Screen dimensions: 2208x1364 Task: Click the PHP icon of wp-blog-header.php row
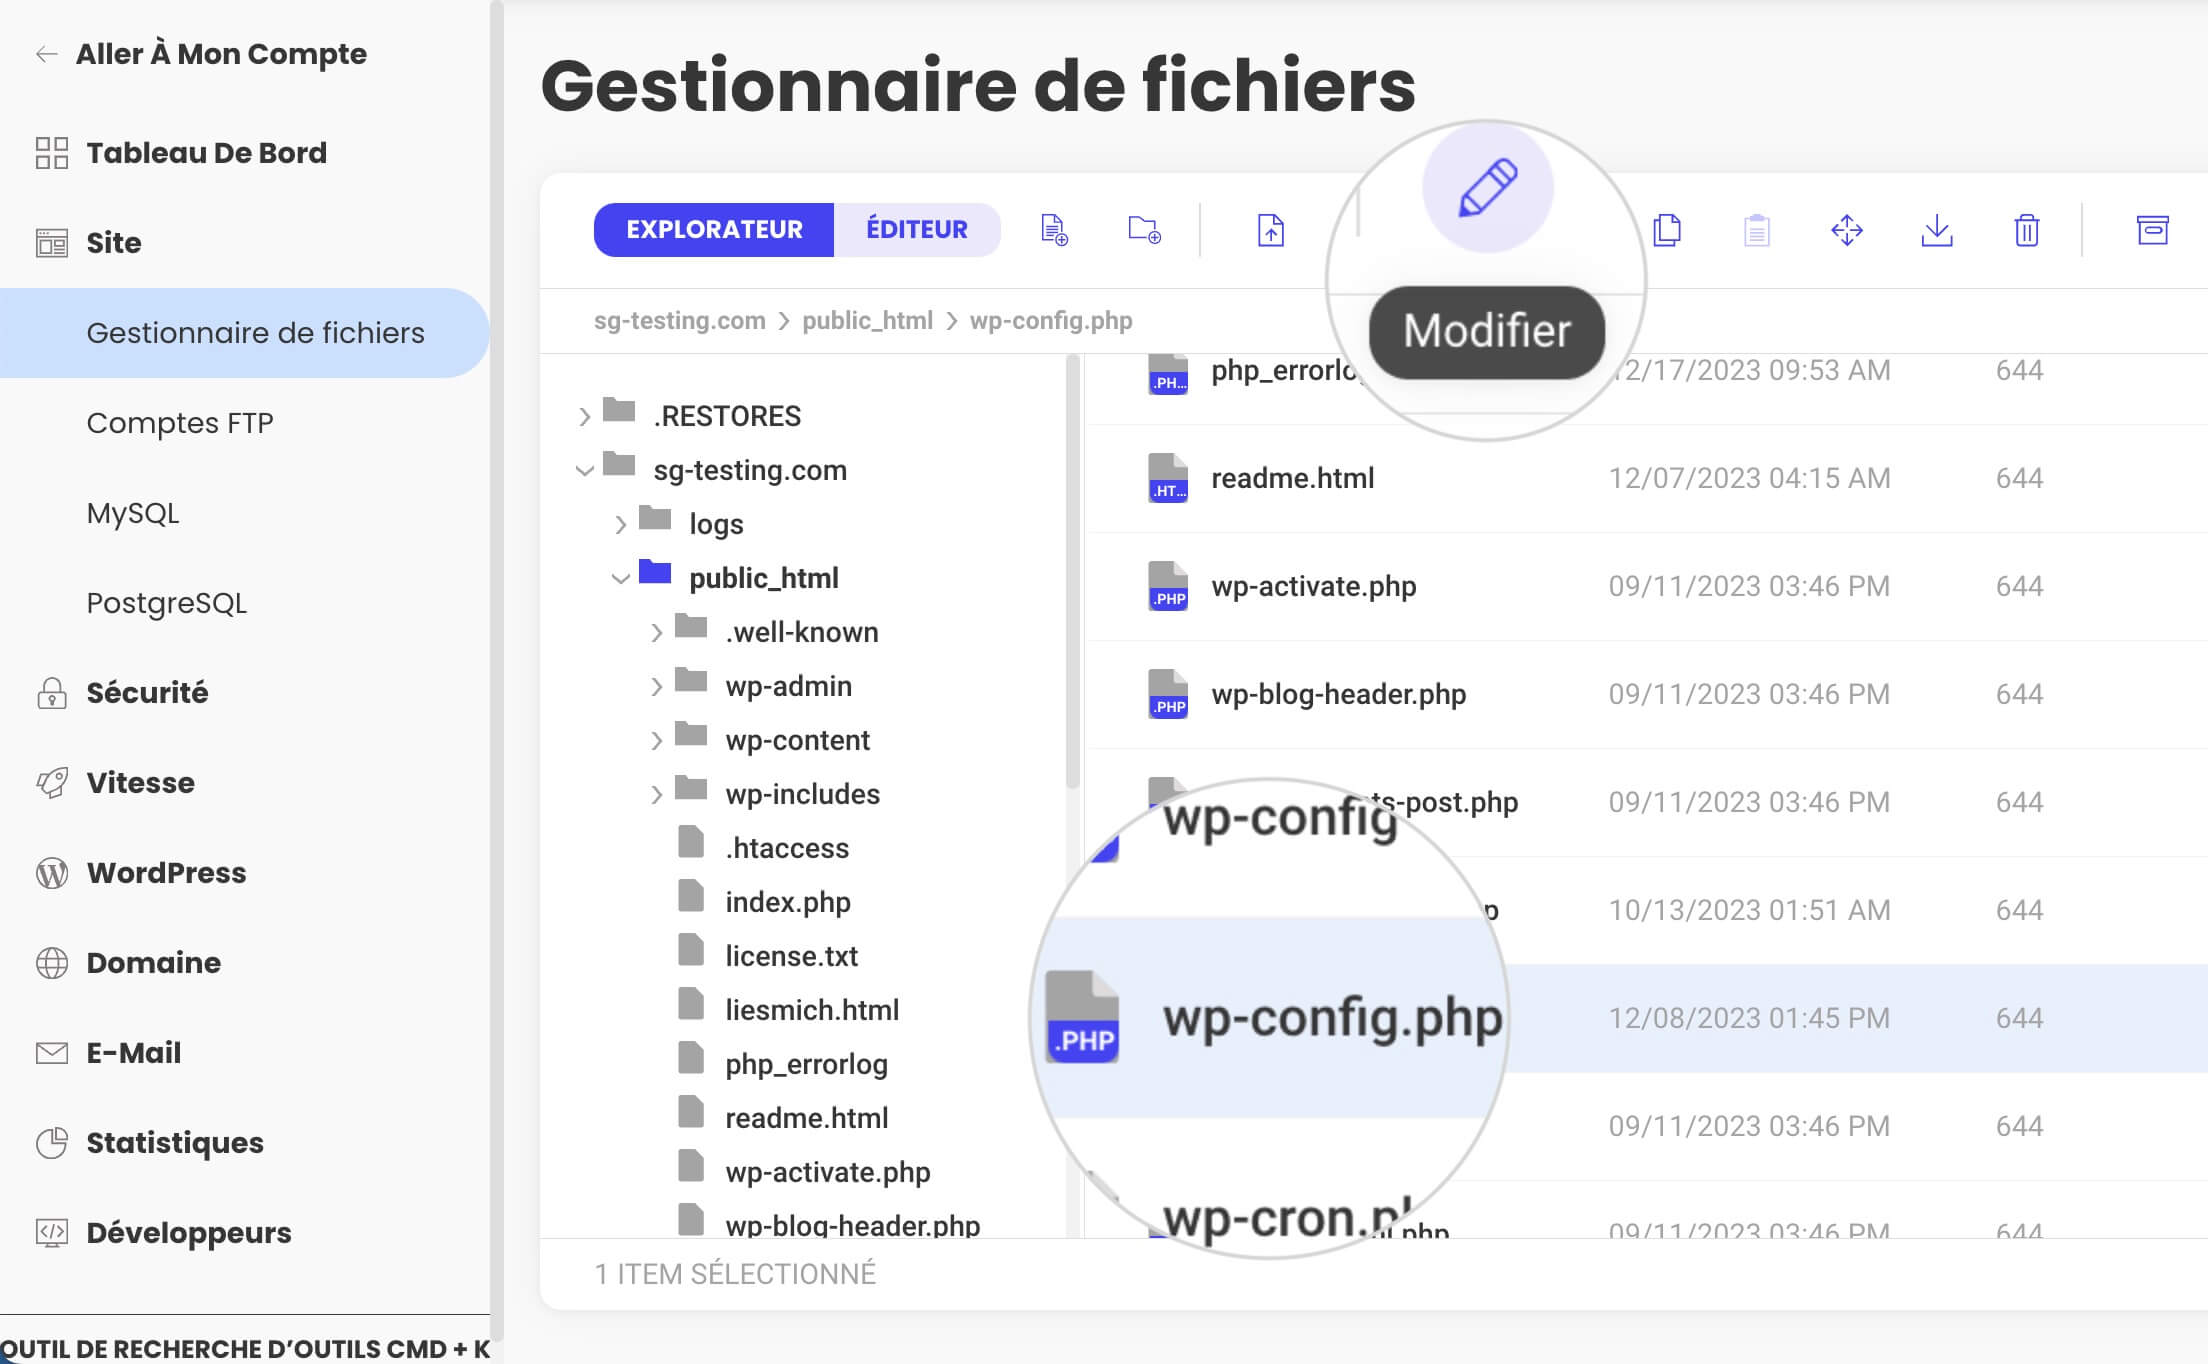(1167, 694)
